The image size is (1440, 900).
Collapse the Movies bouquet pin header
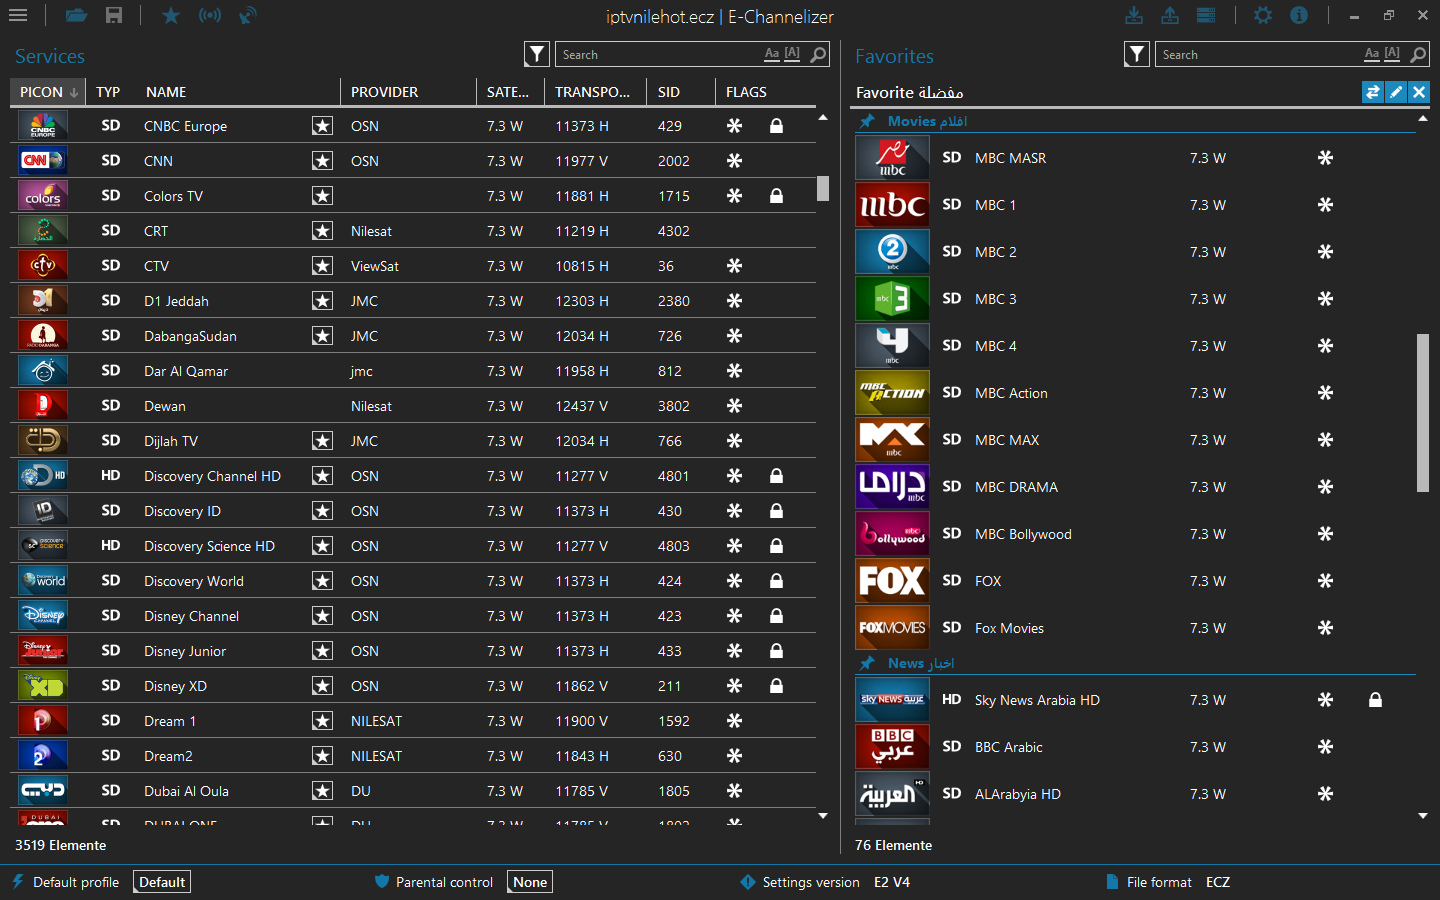pyautogui.click(x=868, y=121)
